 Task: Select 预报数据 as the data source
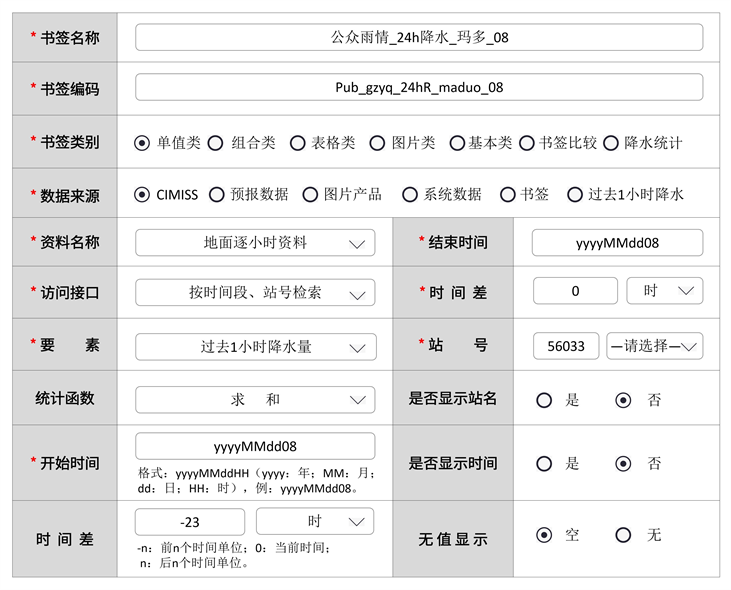[216, 195]
